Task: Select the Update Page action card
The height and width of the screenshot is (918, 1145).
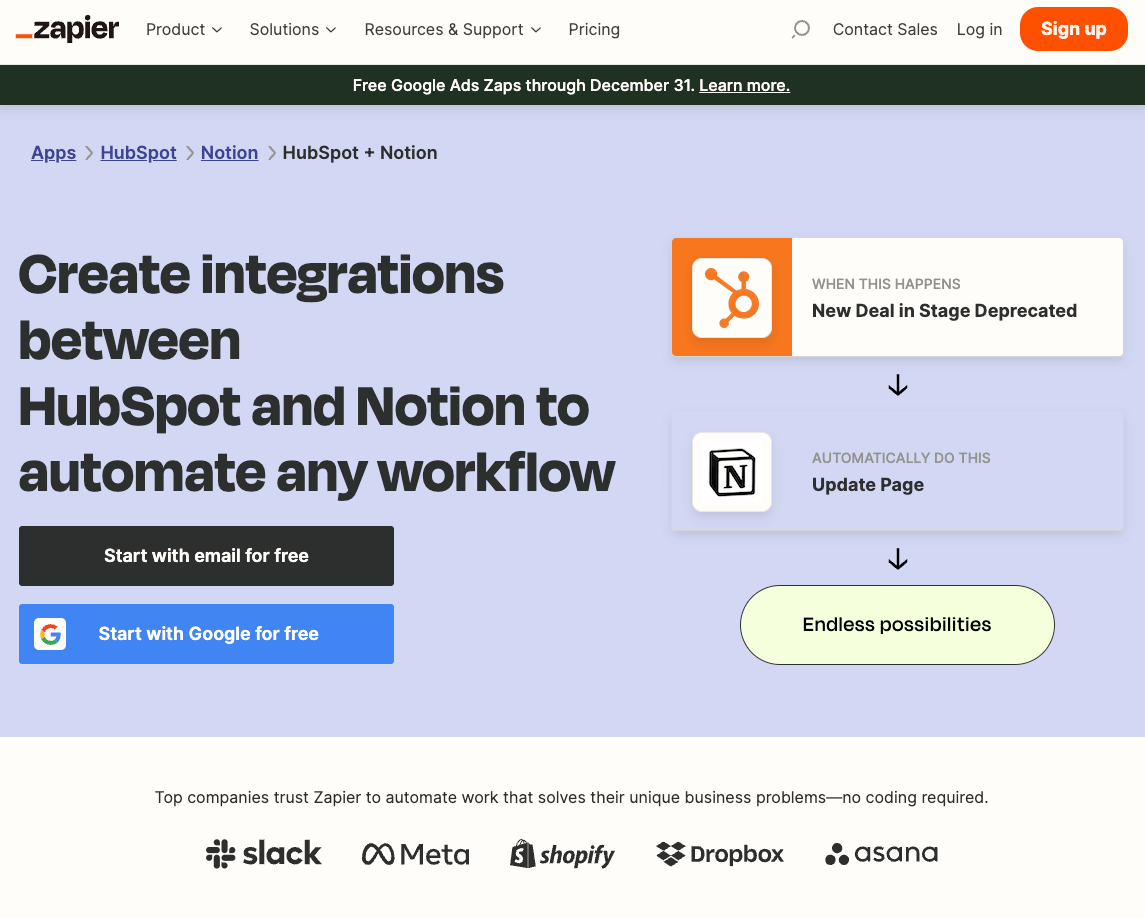Action: point(897,472)
